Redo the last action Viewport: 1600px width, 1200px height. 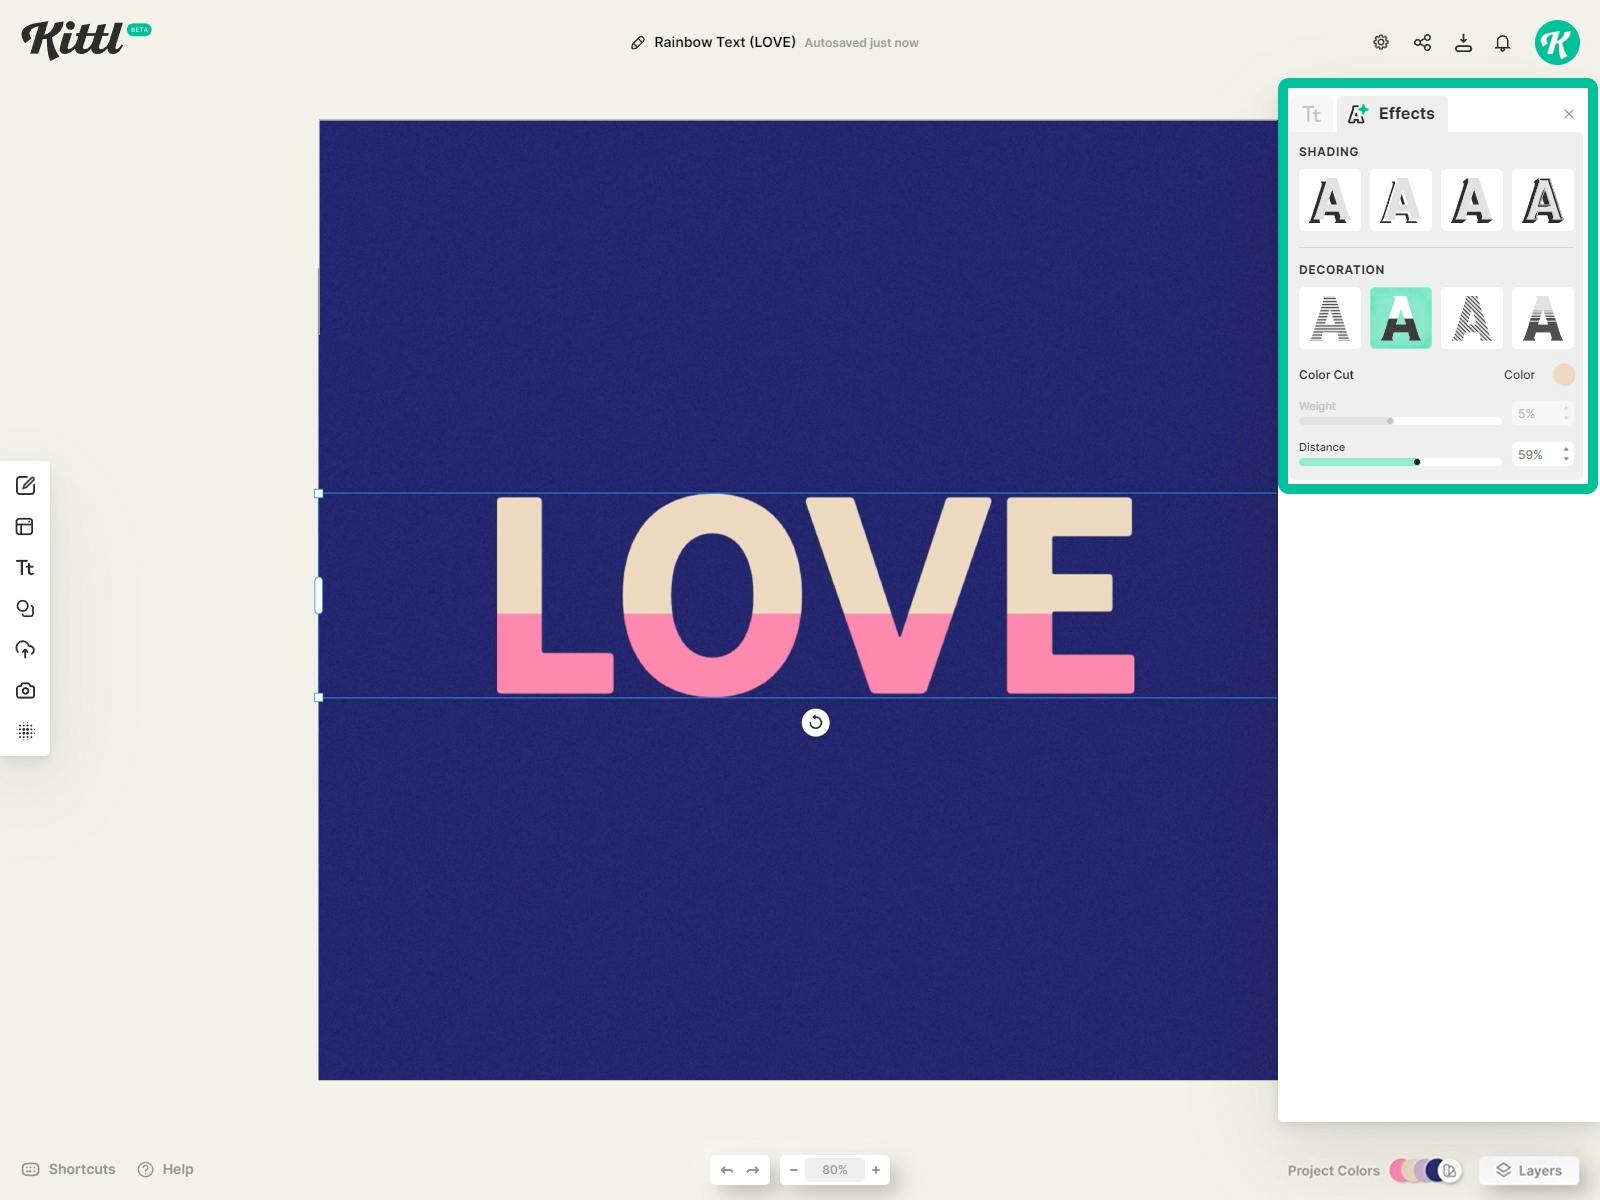[x=753, y=1170]
